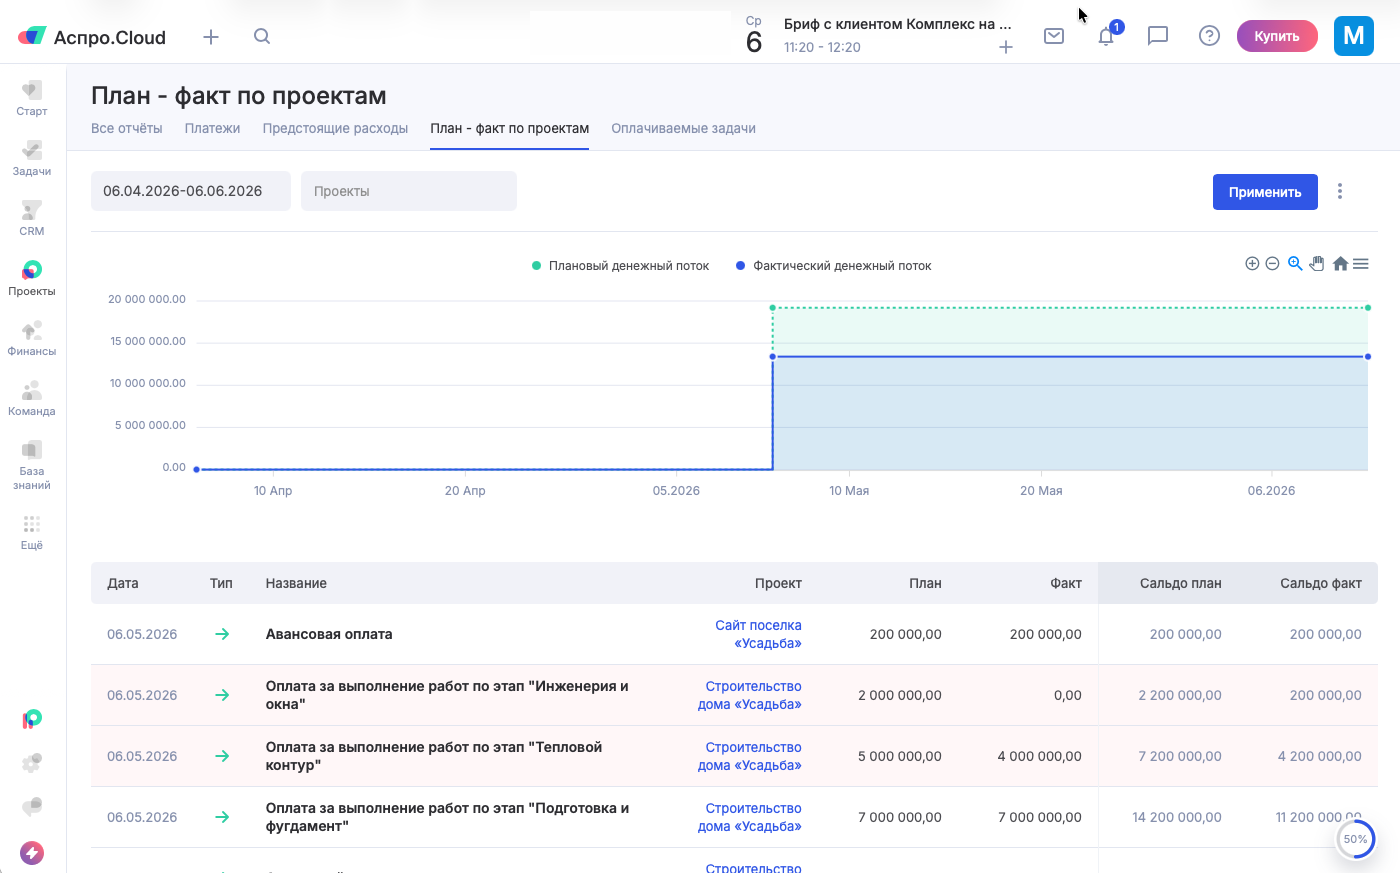Open the date range picker 06.04.2026-06.06.2026
Screen dimensions: 1400x873
click(x=191, y=191)
